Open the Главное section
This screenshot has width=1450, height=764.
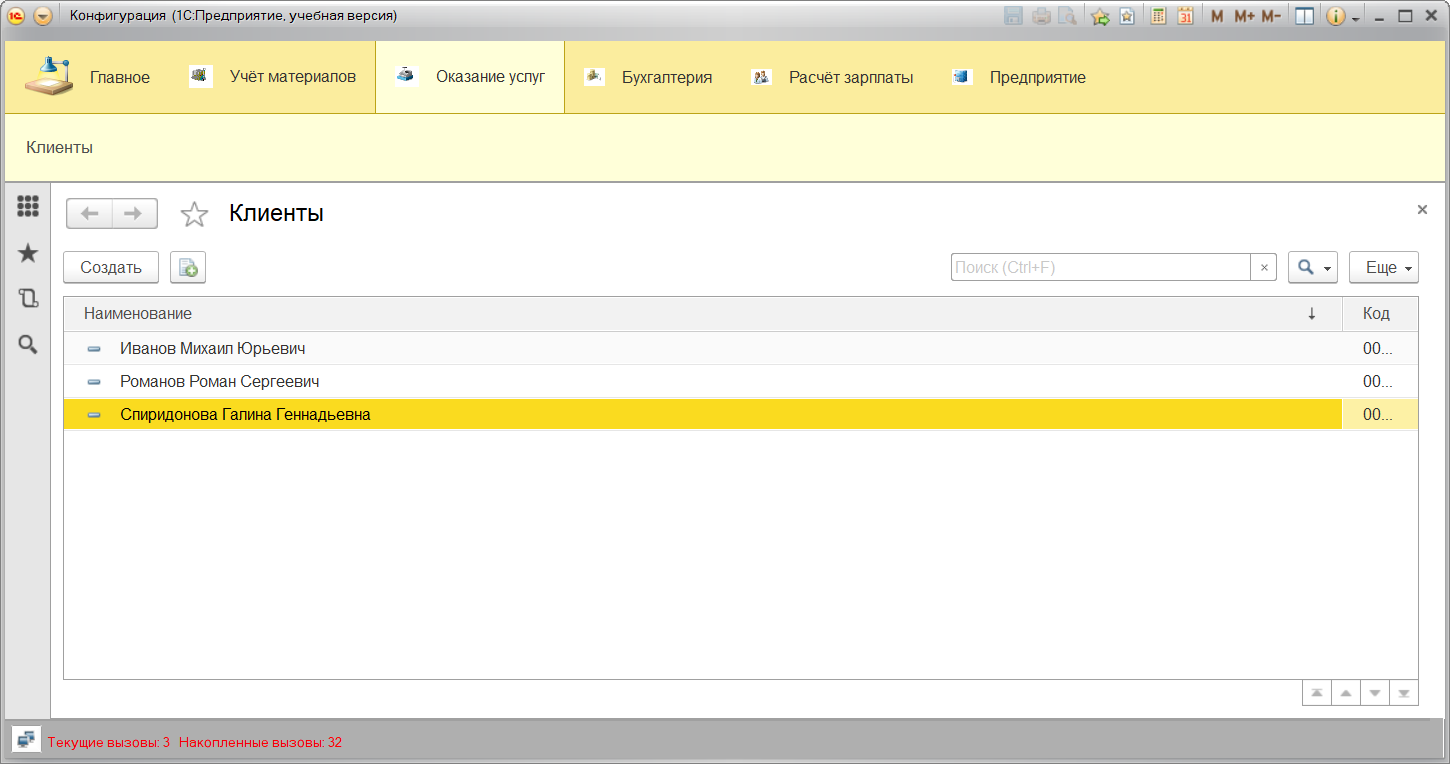click(86, 77)
